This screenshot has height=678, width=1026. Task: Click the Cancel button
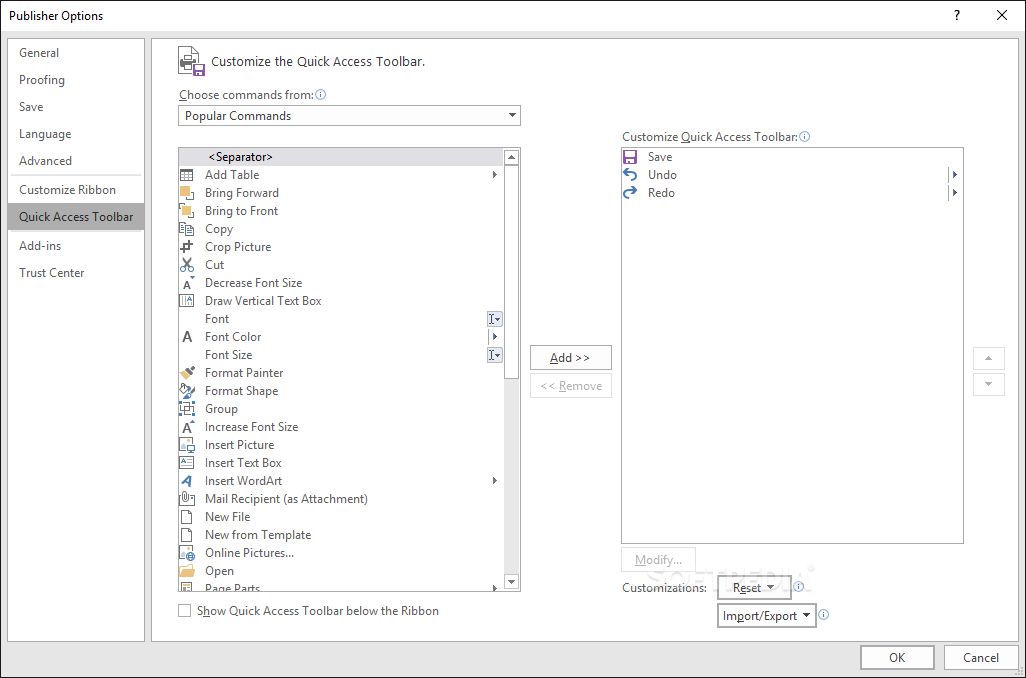(x=980, y=658)
